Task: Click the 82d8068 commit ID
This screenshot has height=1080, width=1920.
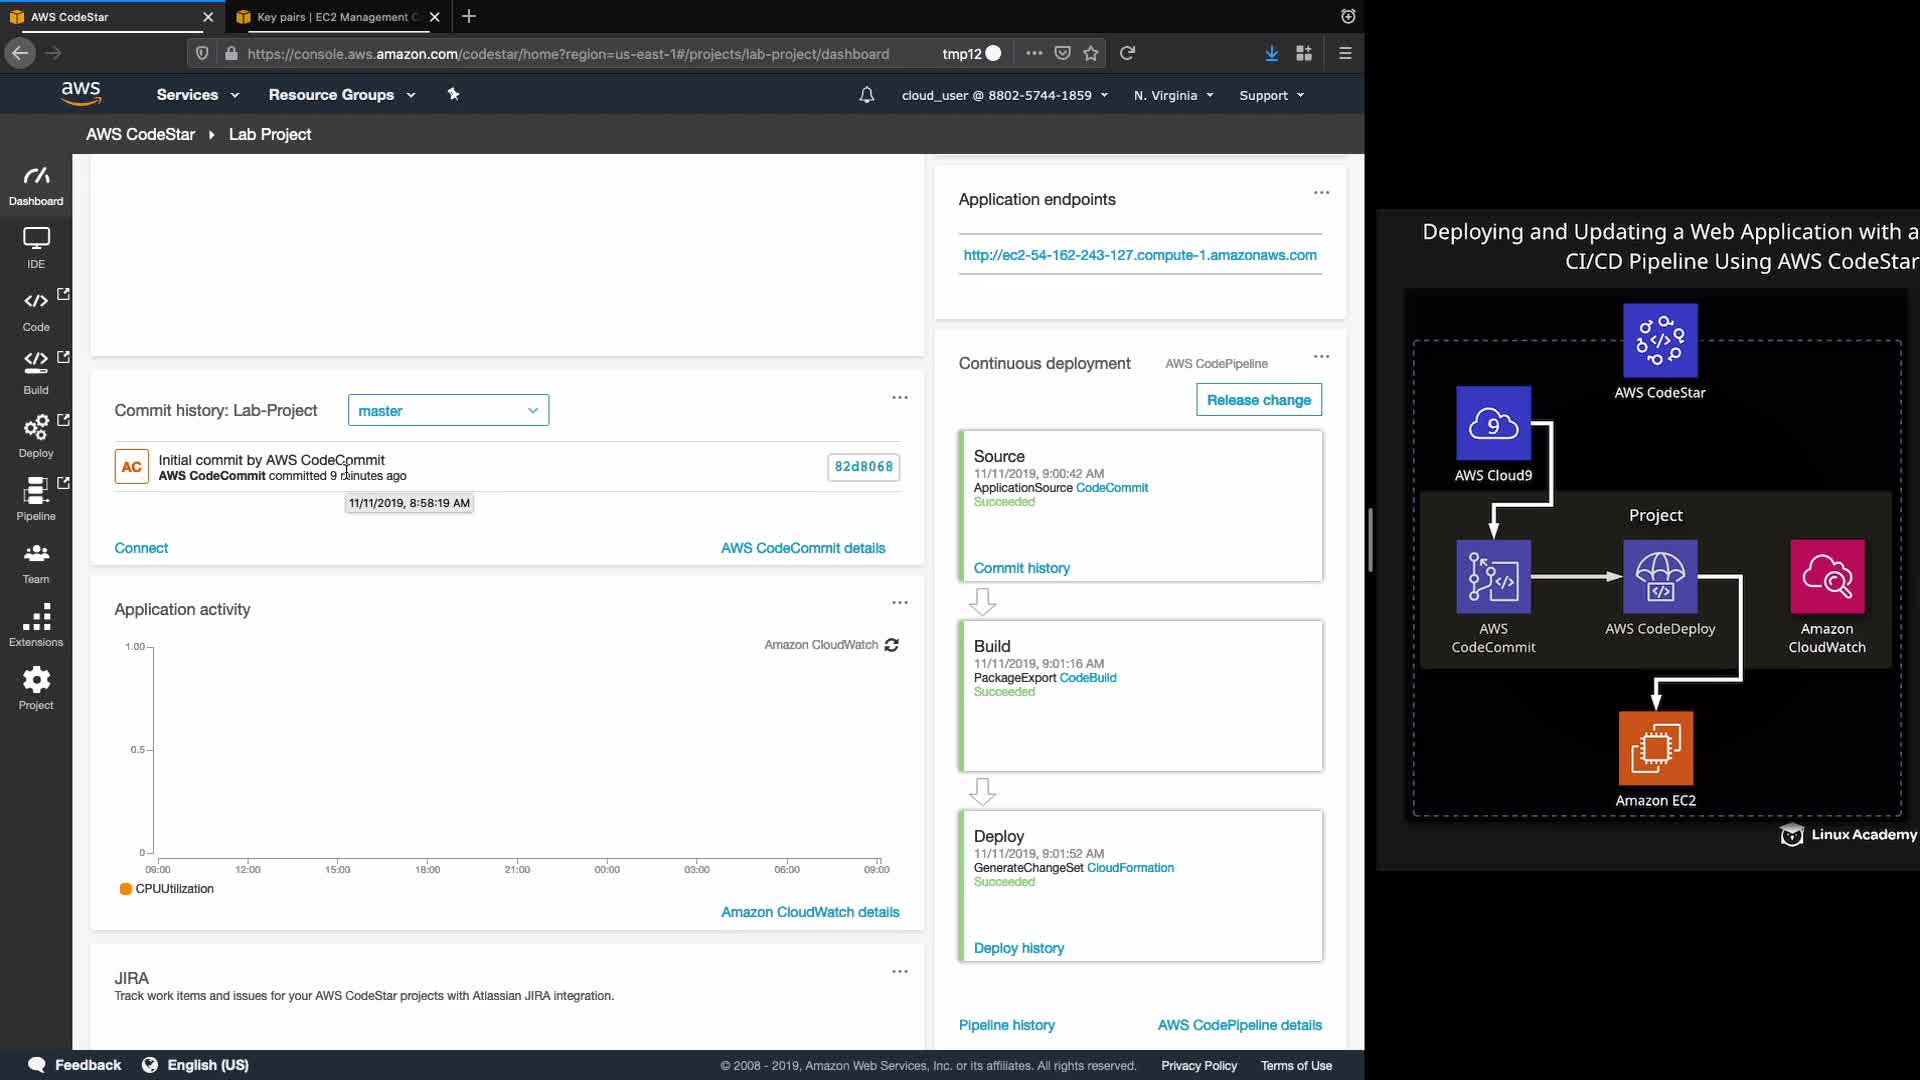Action: click(x=863, y=467)
